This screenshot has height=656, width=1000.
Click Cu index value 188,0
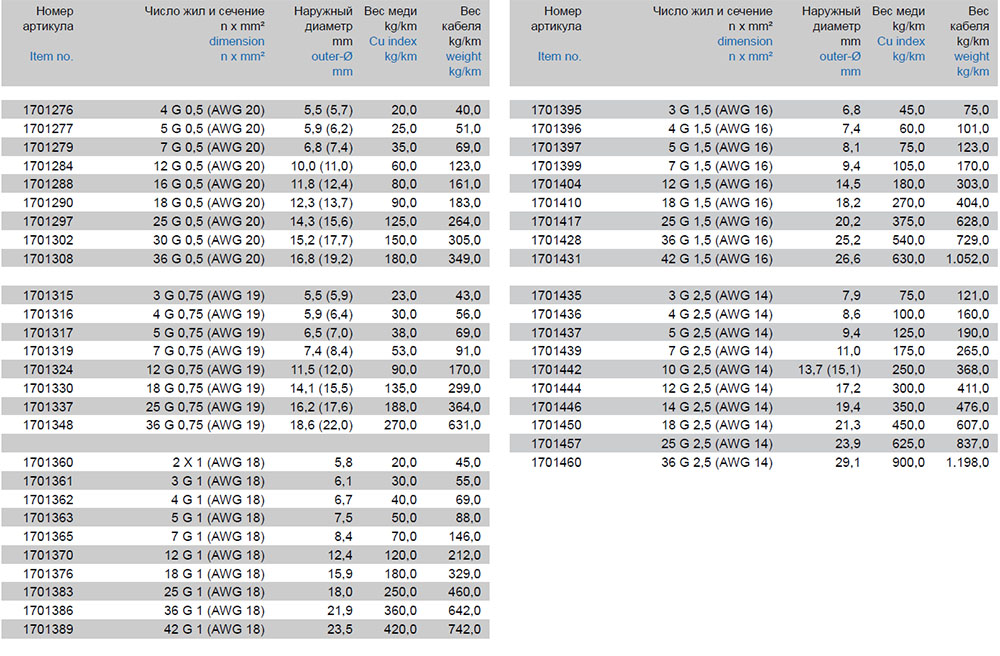click(x=401, y=407)
